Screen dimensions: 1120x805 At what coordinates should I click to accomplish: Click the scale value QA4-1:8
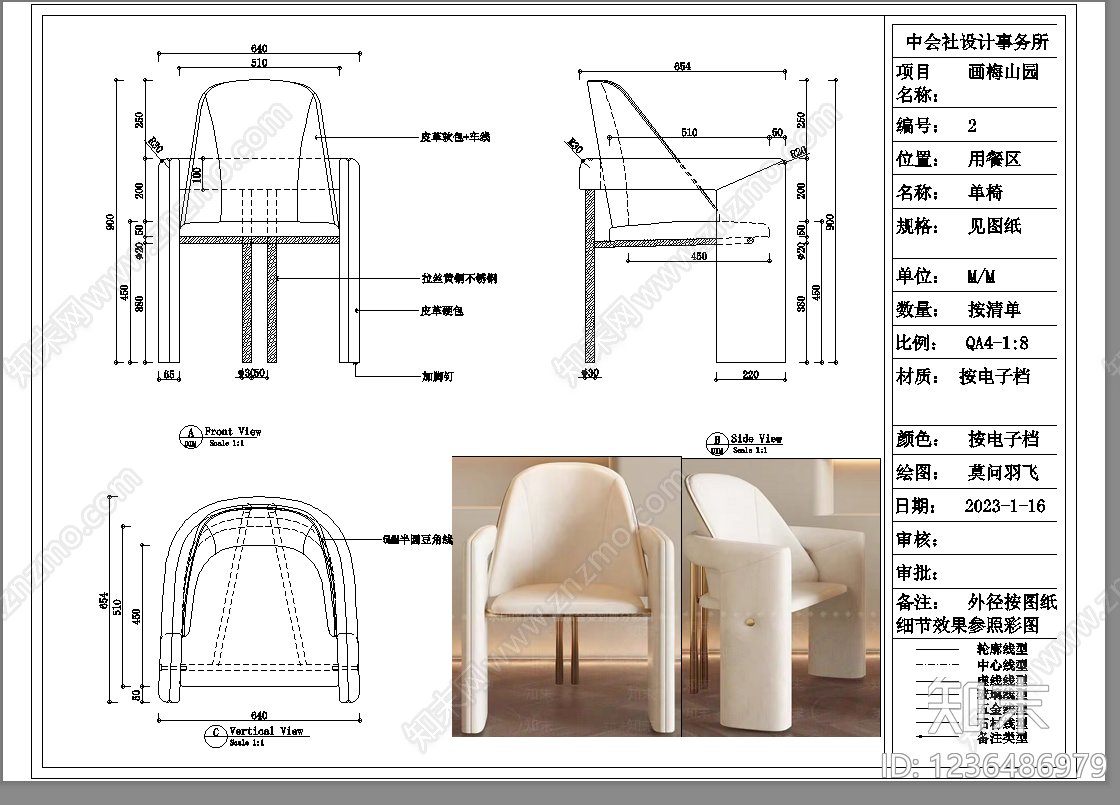click(x=997, y=343)
